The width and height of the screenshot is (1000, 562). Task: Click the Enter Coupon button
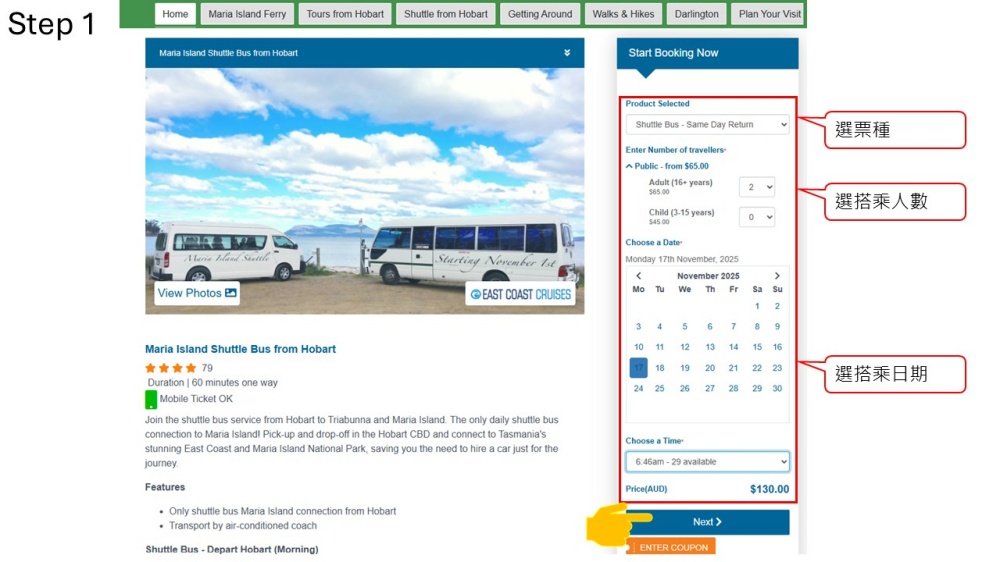[672, 547]
